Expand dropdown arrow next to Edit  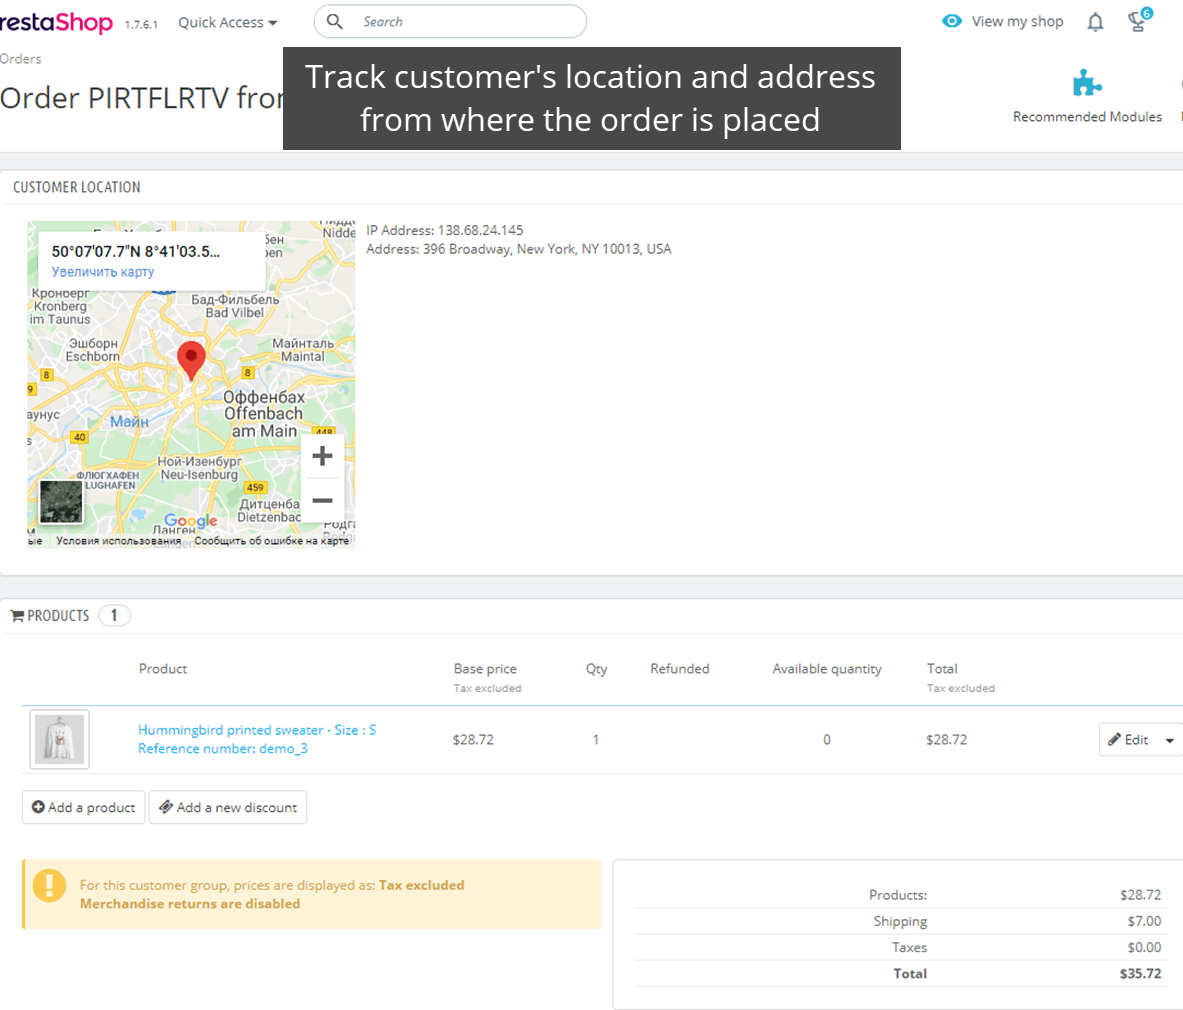(1169, 740)
